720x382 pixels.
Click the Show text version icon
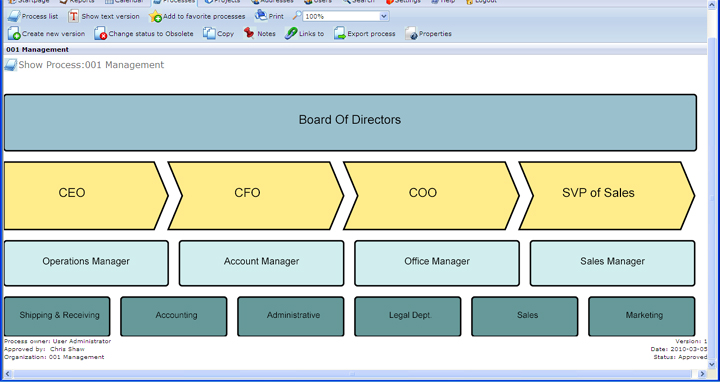73,17
